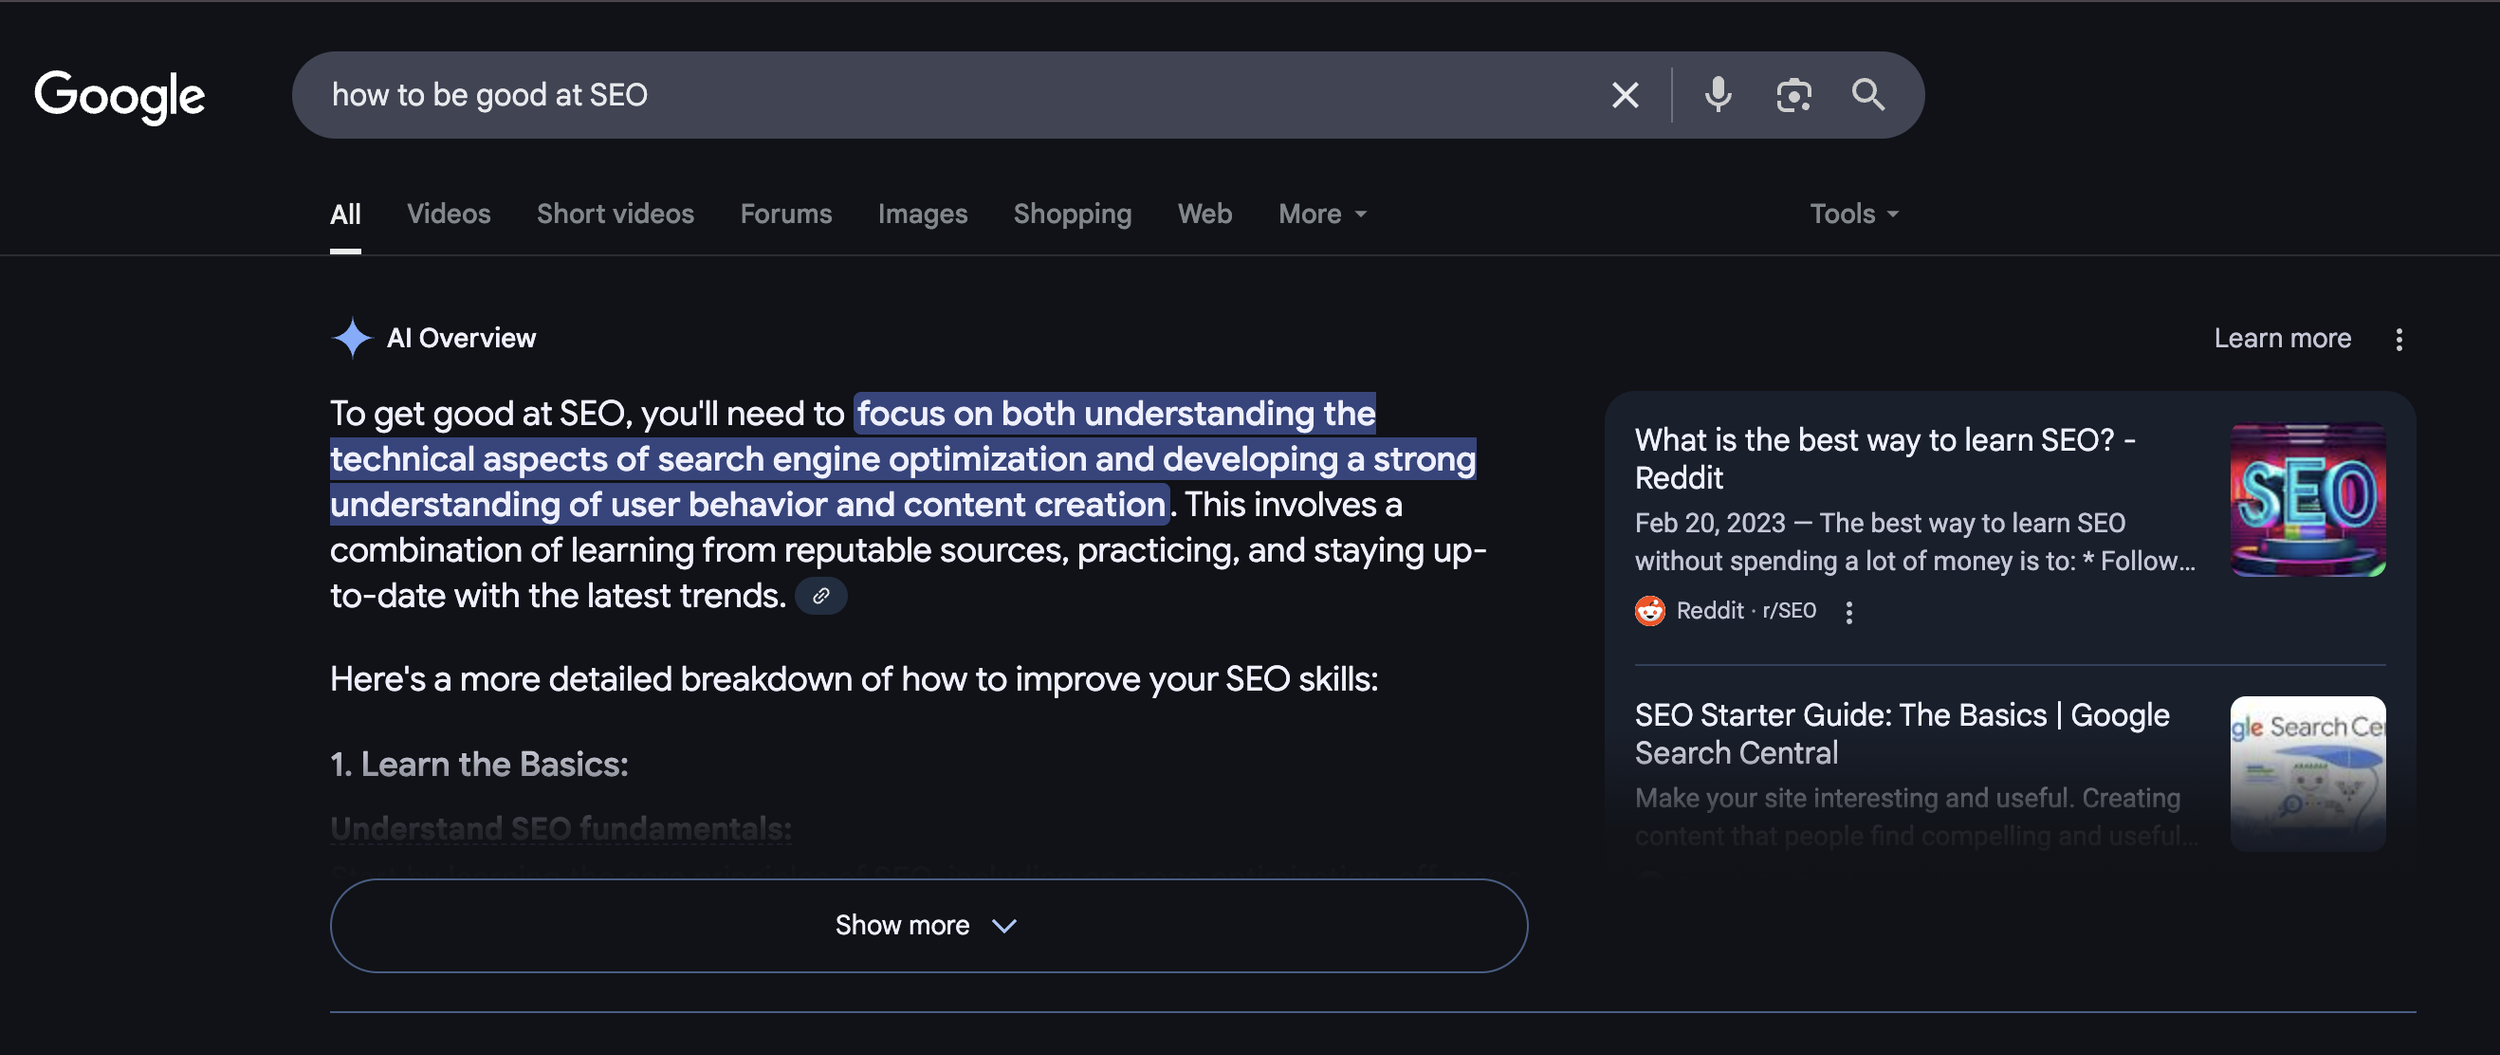Click the Google logo
The height and width of the screenshot is (1055, 2500).
pos(119,96)
